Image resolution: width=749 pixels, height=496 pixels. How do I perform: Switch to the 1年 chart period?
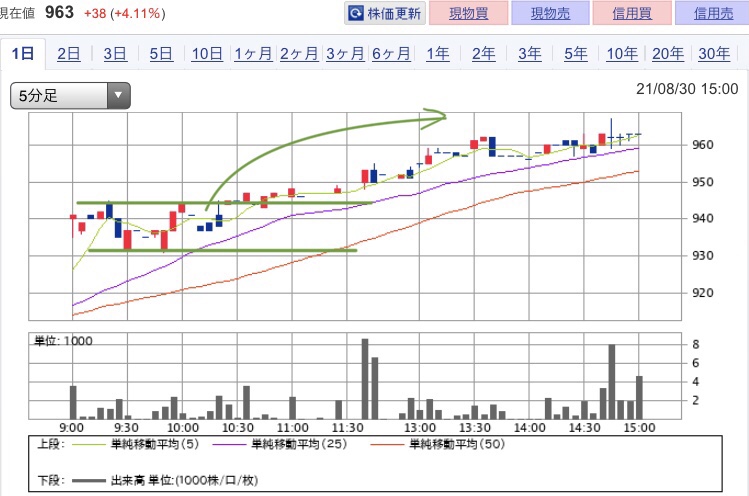tap(438, 54)
